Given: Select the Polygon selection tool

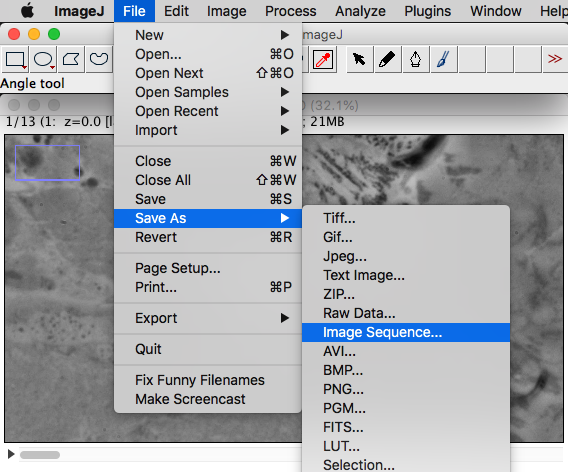Looking at the screenshot, I should [71, 59].
